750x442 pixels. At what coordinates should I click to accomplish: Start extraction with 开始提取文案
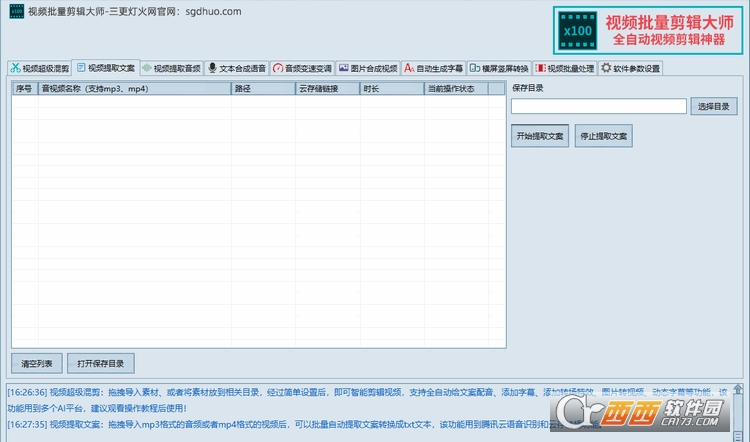click(x=540, y=136)
